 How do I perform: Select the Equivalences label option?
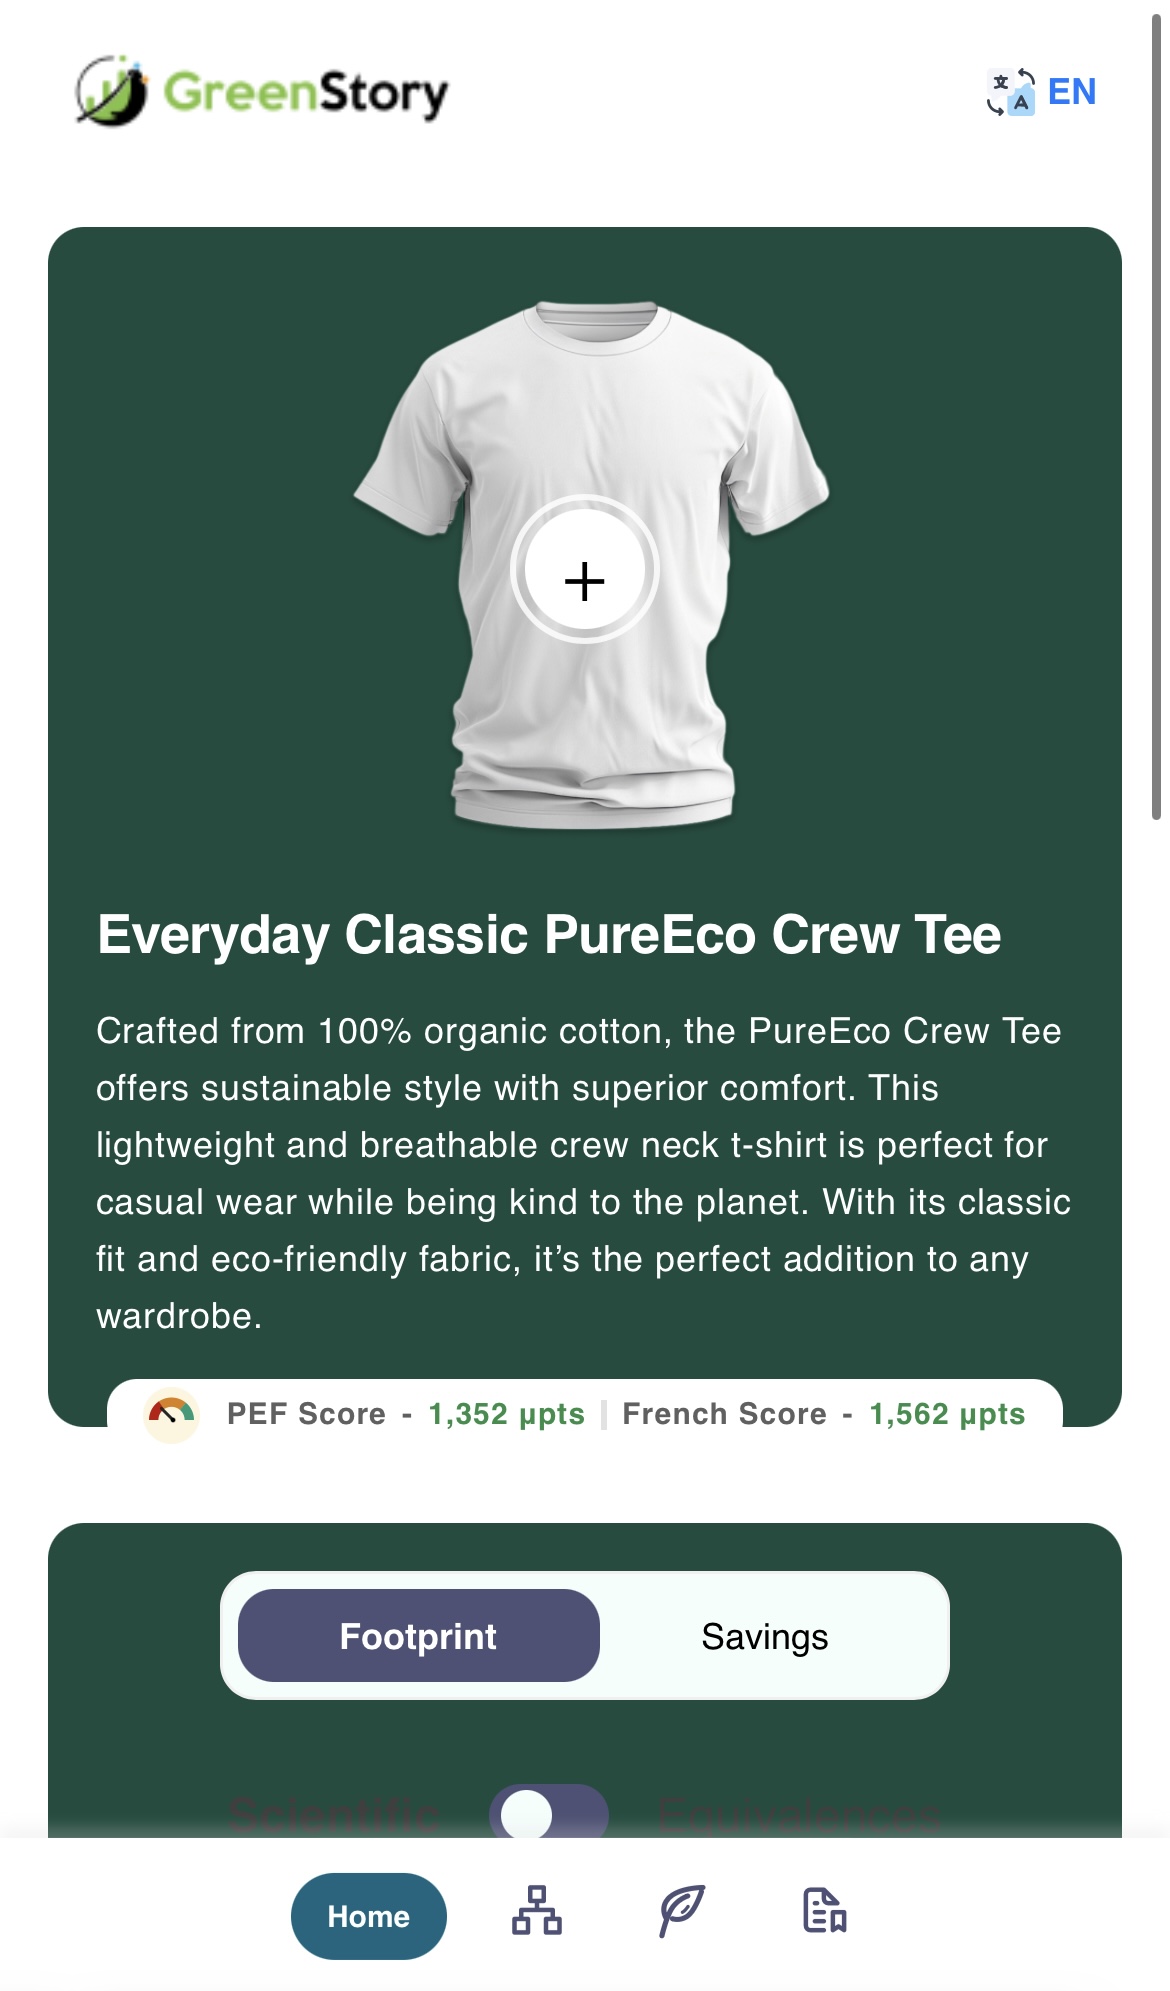(x=800, y=1814)
